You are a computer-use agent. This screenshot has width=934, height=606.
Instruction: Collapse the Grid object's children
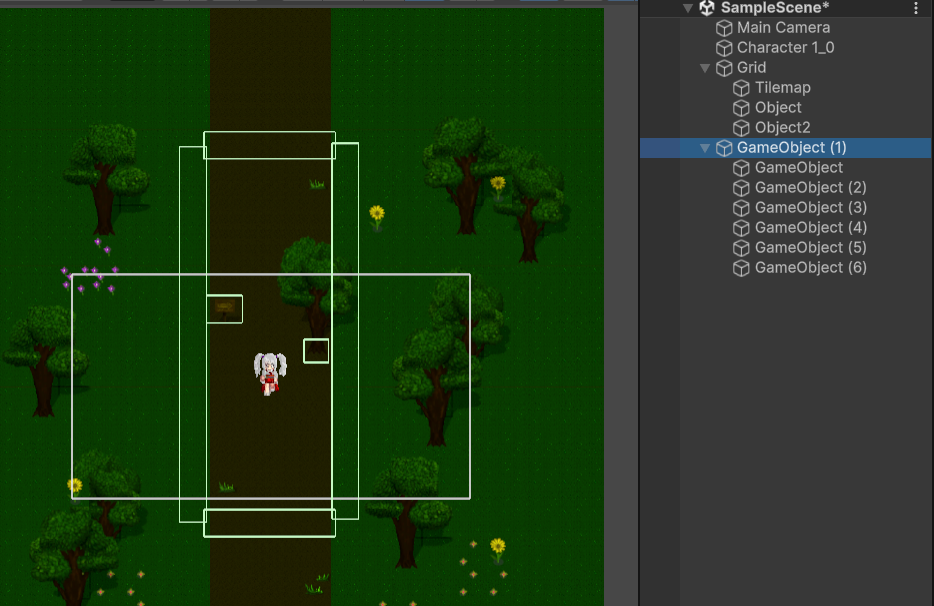pyautogui.click(x=705, y=68)
